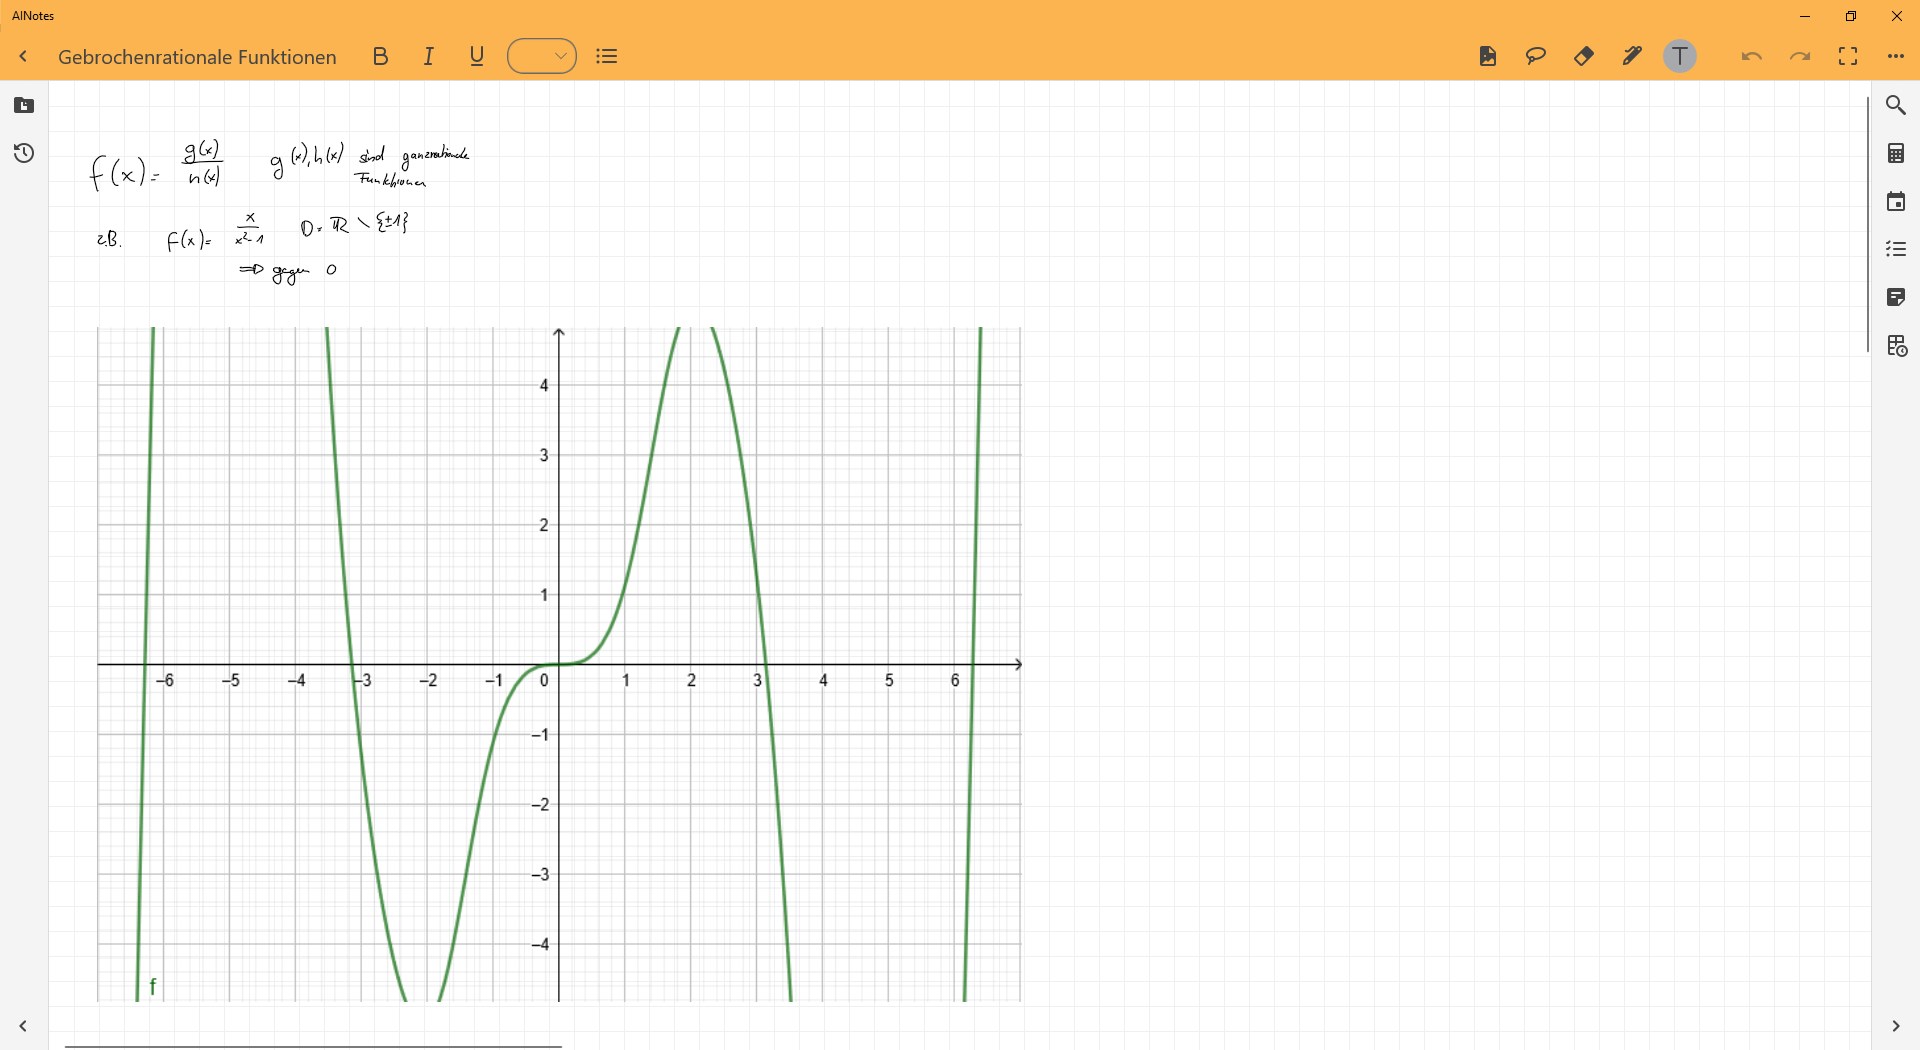Close the AINotes window
The width and height of the screenshot is (1920, 1050).
[1897, 16]
